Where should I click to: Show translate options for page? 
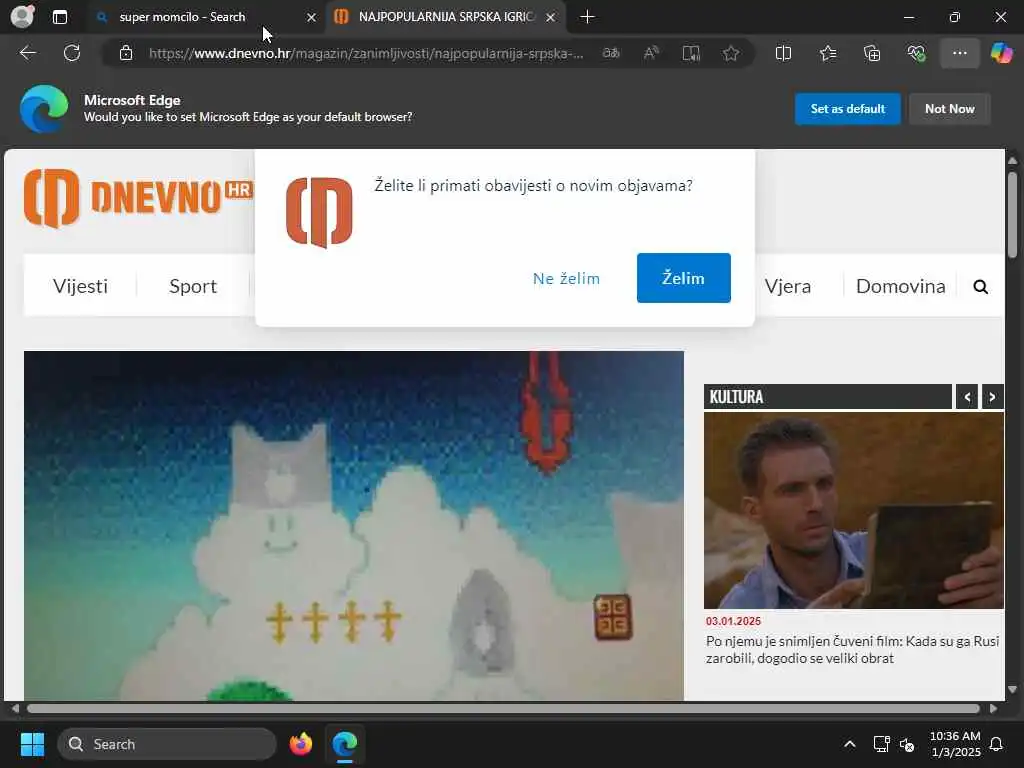(611, 53)
